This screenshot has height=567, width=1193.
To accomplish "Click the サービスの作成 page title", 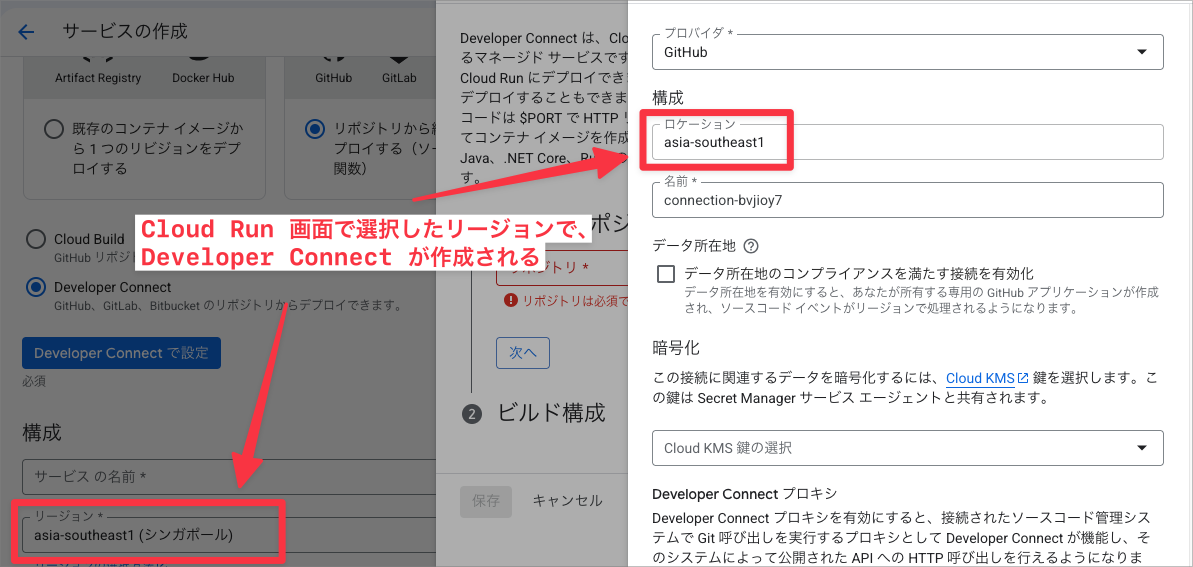I will [x=125, y=32].
